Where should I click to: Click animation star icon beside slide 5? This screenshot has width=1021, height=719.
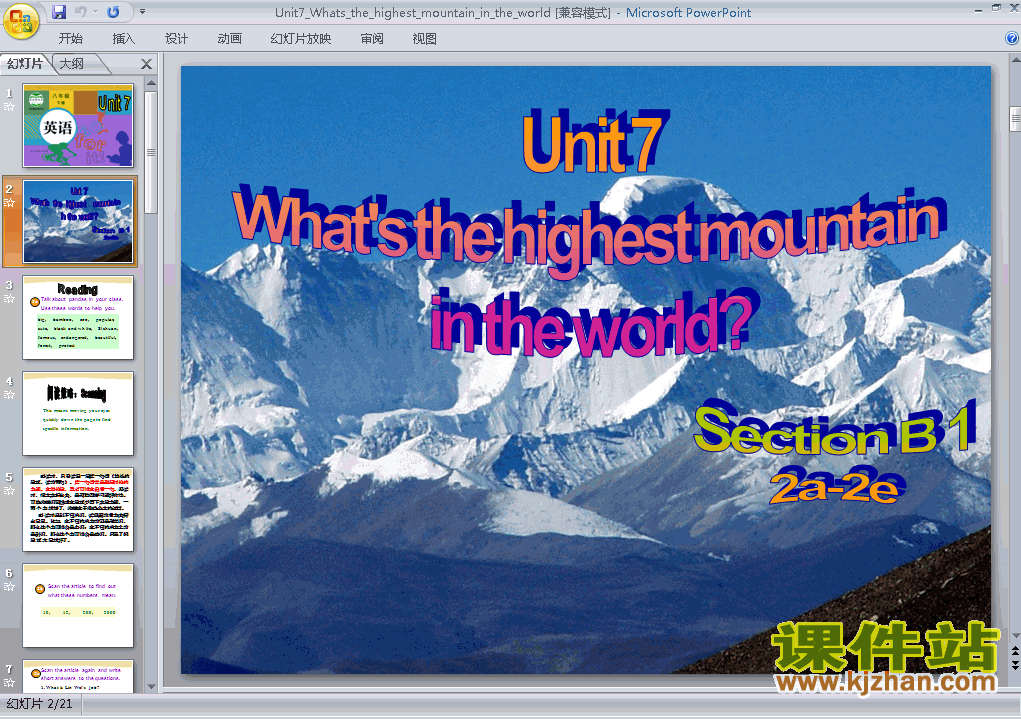pos(9,490)
